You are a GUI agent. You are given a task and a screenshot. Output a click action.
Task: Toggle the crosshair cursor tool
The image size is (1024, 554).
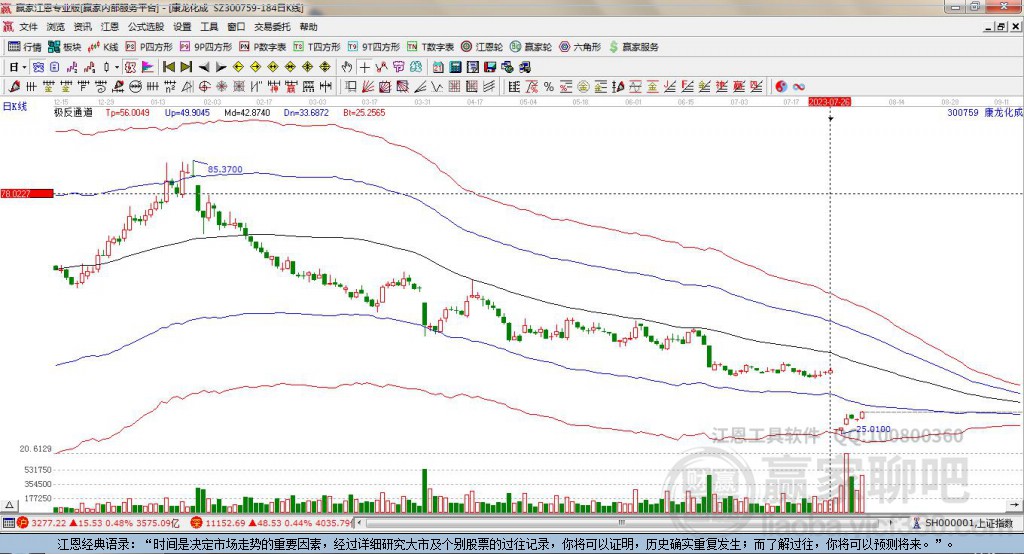(365, 67)
